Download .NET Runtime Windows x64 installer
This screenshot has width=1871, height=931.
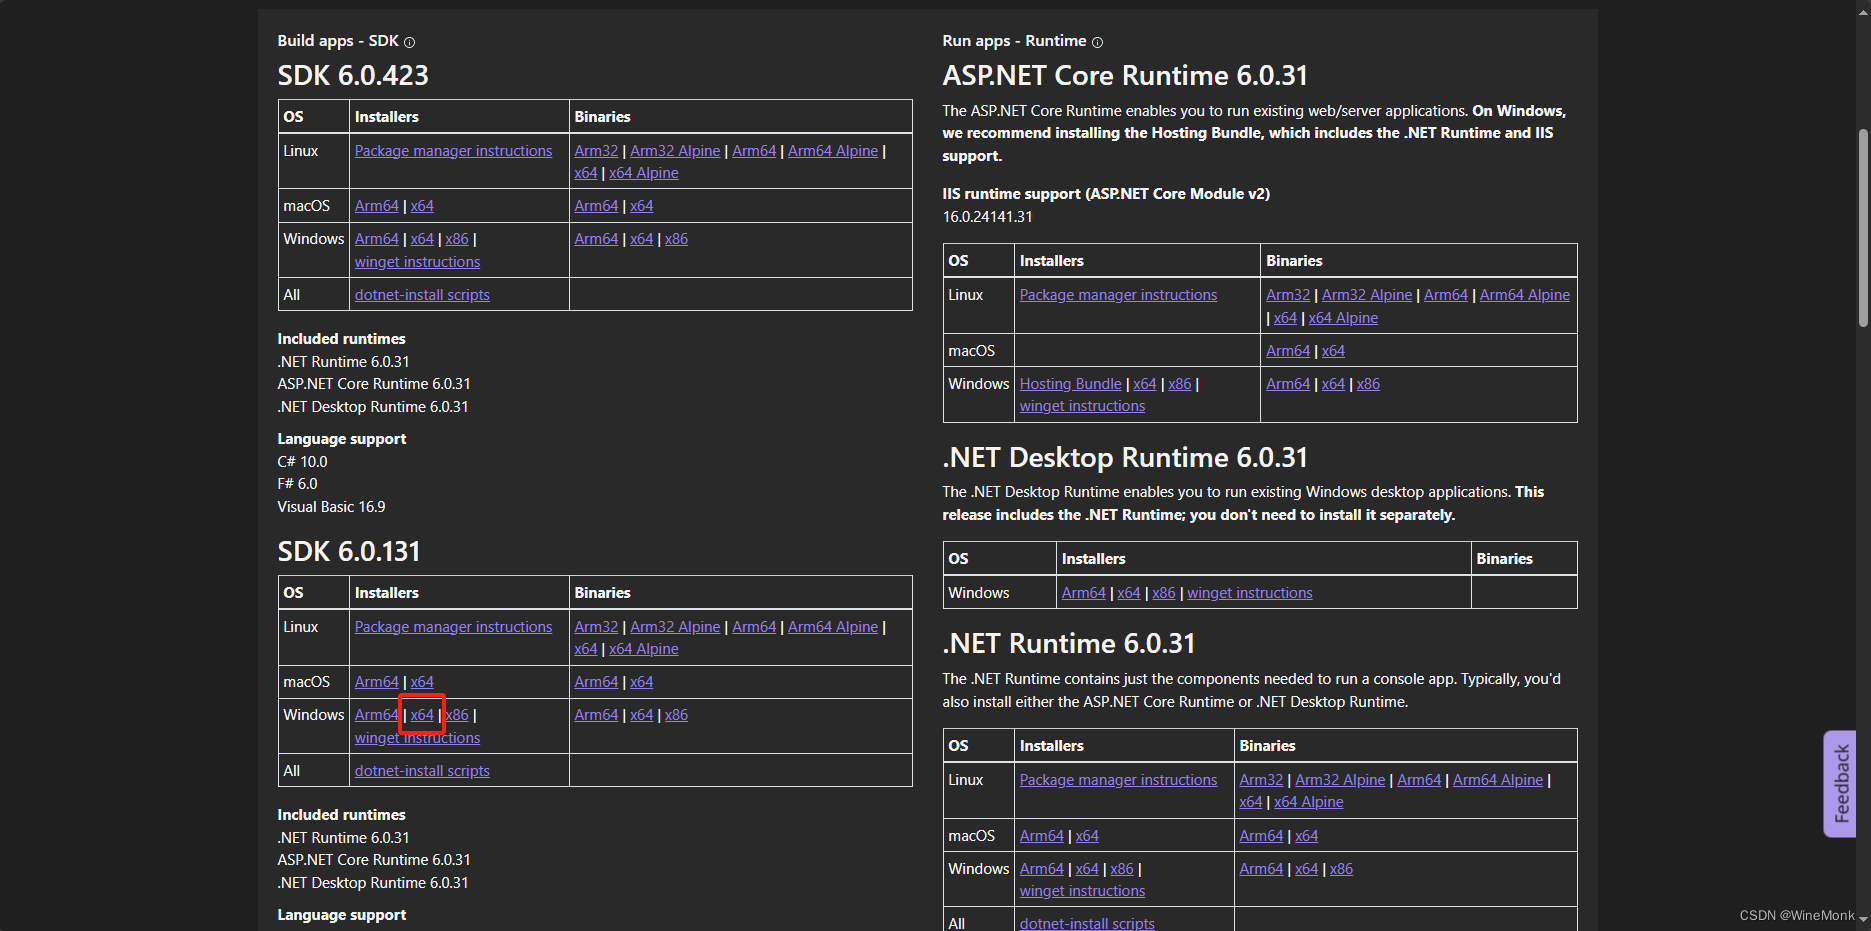pyautogui.click(x=1087, y=869)
